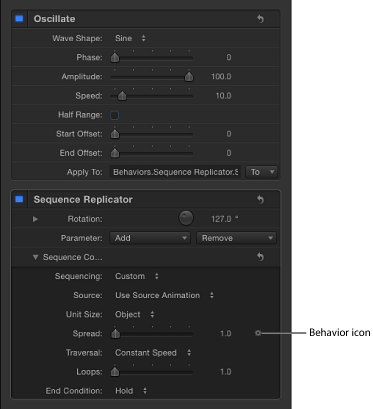Reset the Sequence Replicator behavior

[260, 200]
